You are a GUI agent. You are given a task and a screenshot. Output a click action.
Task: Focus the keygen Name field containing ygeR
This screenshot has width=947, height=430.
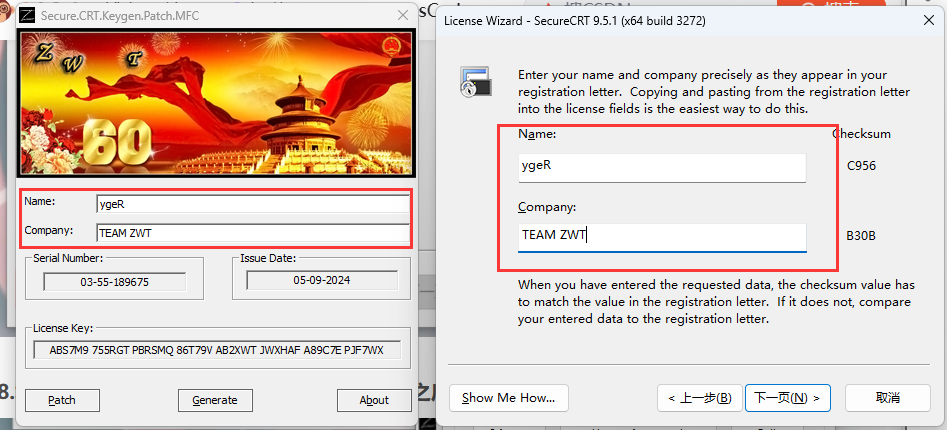pos(252,204)
